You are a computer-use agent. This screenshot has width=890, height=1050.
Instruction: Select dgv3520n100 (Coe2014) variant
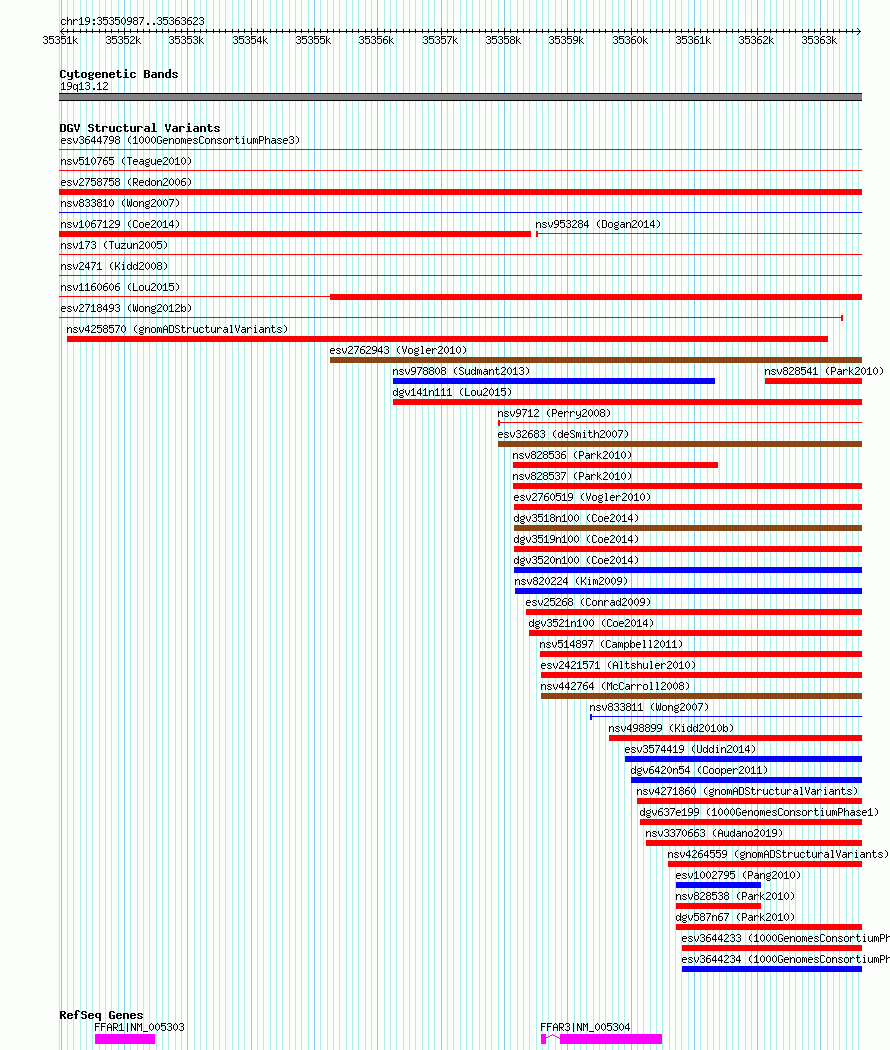576,560
